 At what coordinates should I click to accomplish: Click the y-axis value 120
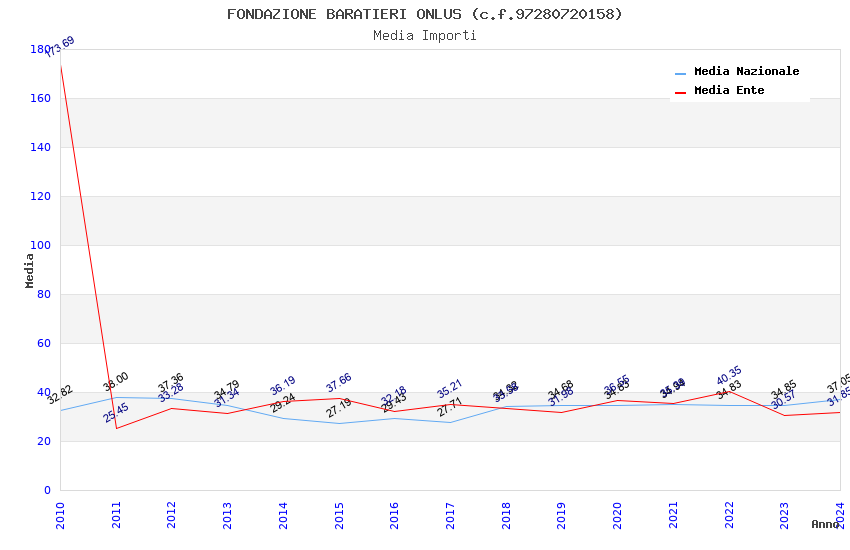pyautogui.click(x=41, y=197)
